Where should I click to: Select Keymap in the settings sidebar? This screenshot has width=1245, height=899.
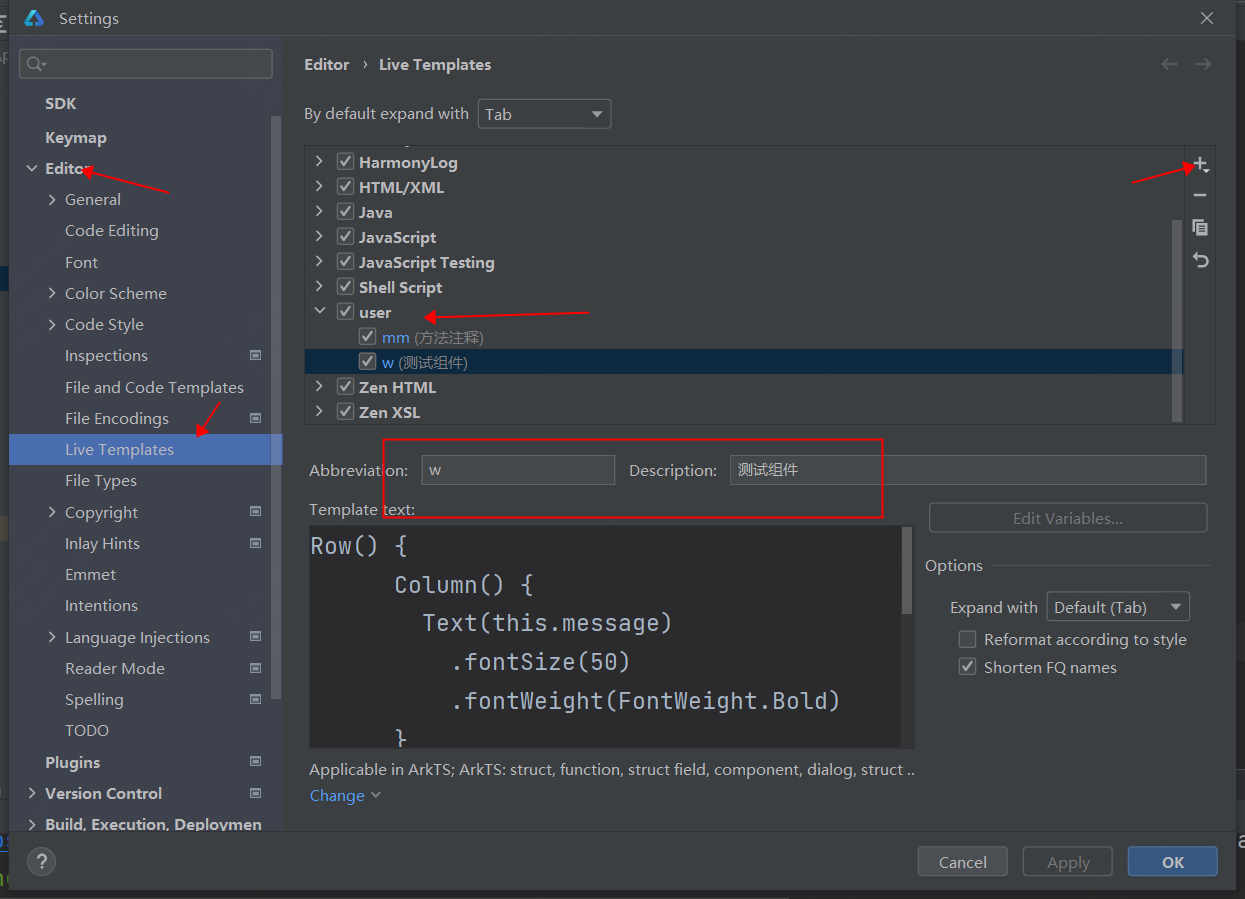(x=76, y=138)
